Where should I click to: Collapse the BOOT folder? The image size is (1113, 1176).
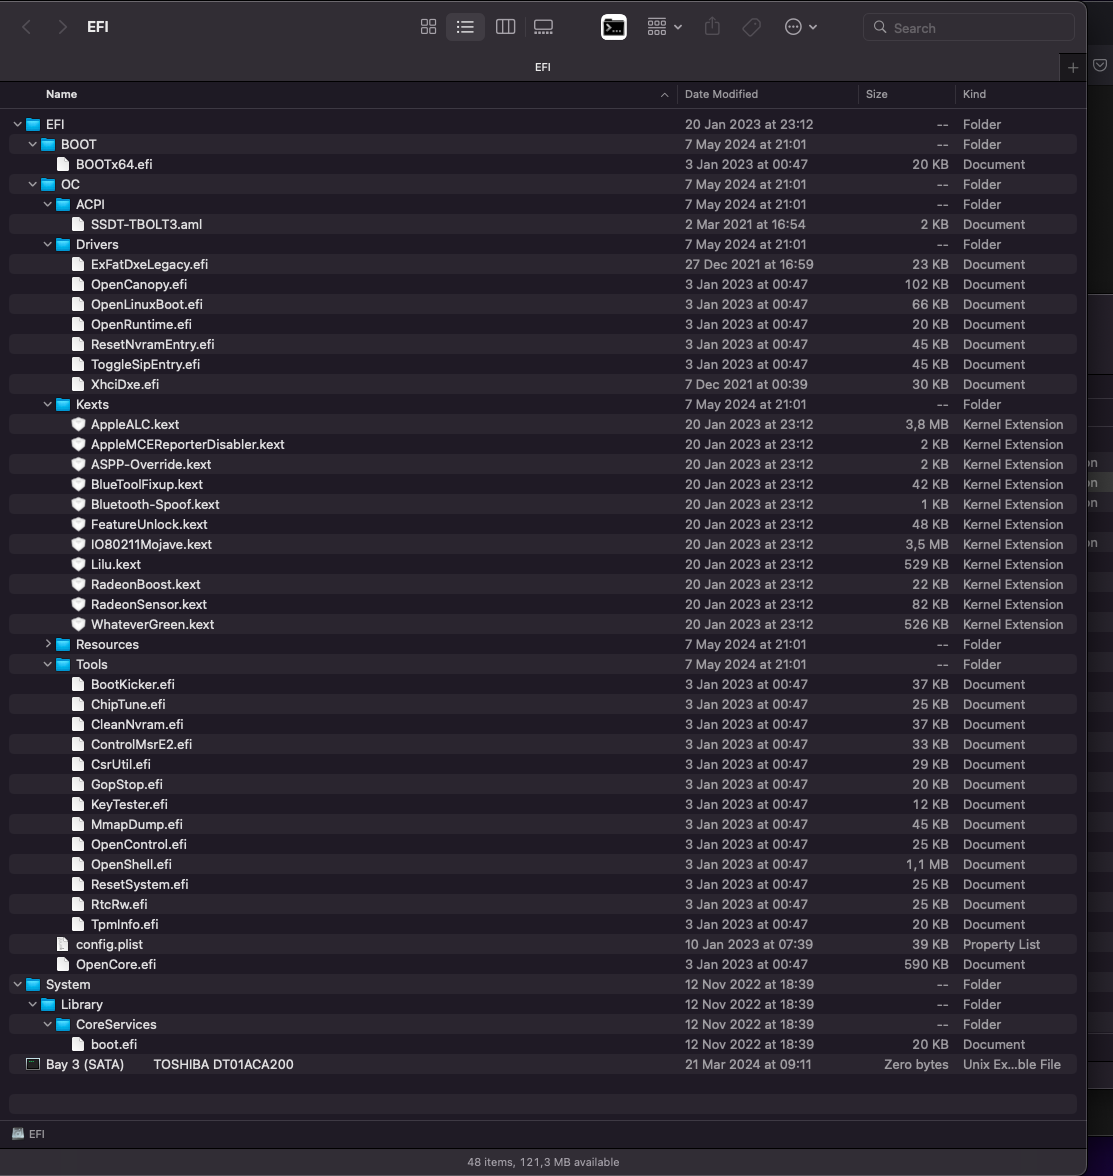[32, 144]
